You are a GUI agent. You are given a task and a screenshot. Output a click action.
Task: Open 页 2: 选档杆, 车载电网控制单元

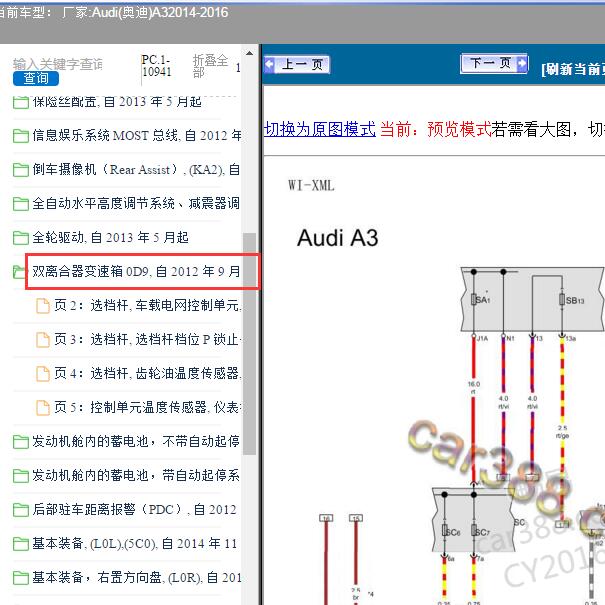[x=148, y=305]
